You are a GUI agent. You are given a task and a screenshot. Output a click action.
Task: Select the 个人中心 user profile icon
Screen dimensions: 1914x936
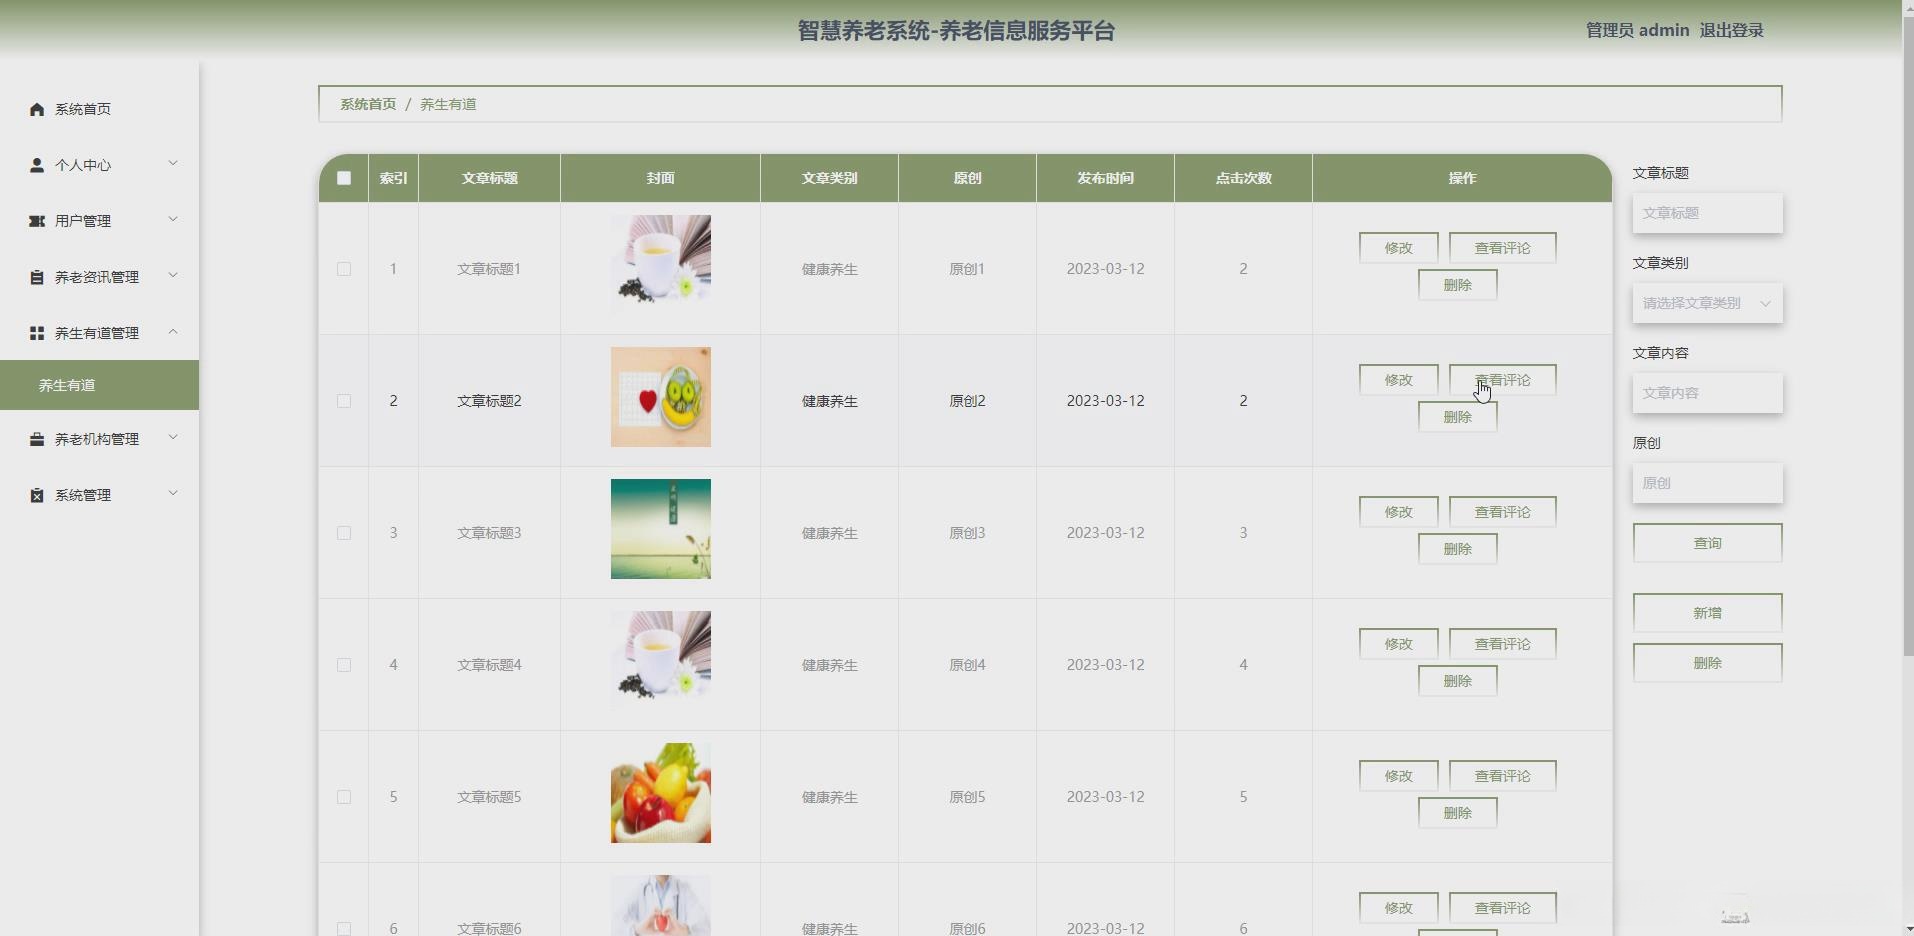click(37, 165)
